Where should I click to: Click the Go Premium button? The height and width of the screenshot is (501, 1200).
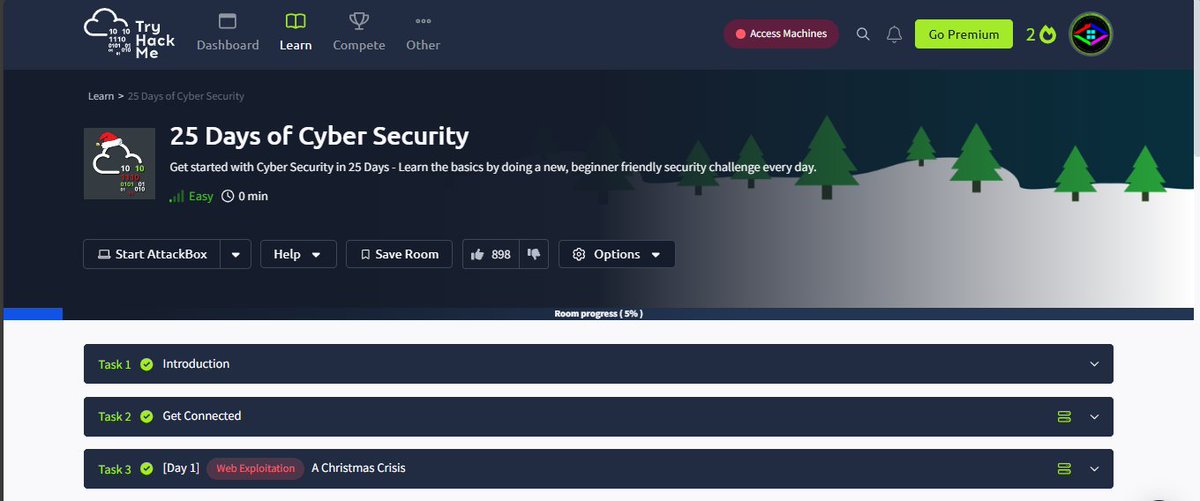(964, 34)
